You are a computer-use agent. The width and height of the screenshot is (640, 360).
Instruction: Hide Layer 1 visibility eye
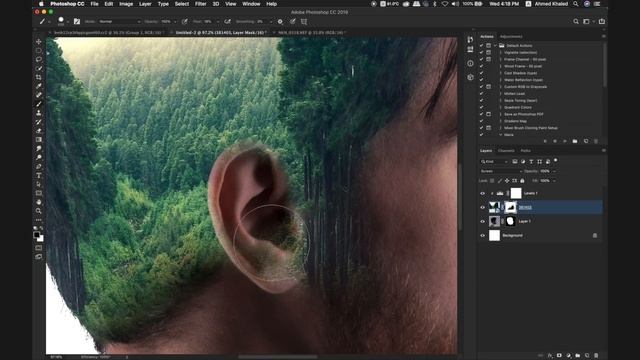click(x=482, y=221)
